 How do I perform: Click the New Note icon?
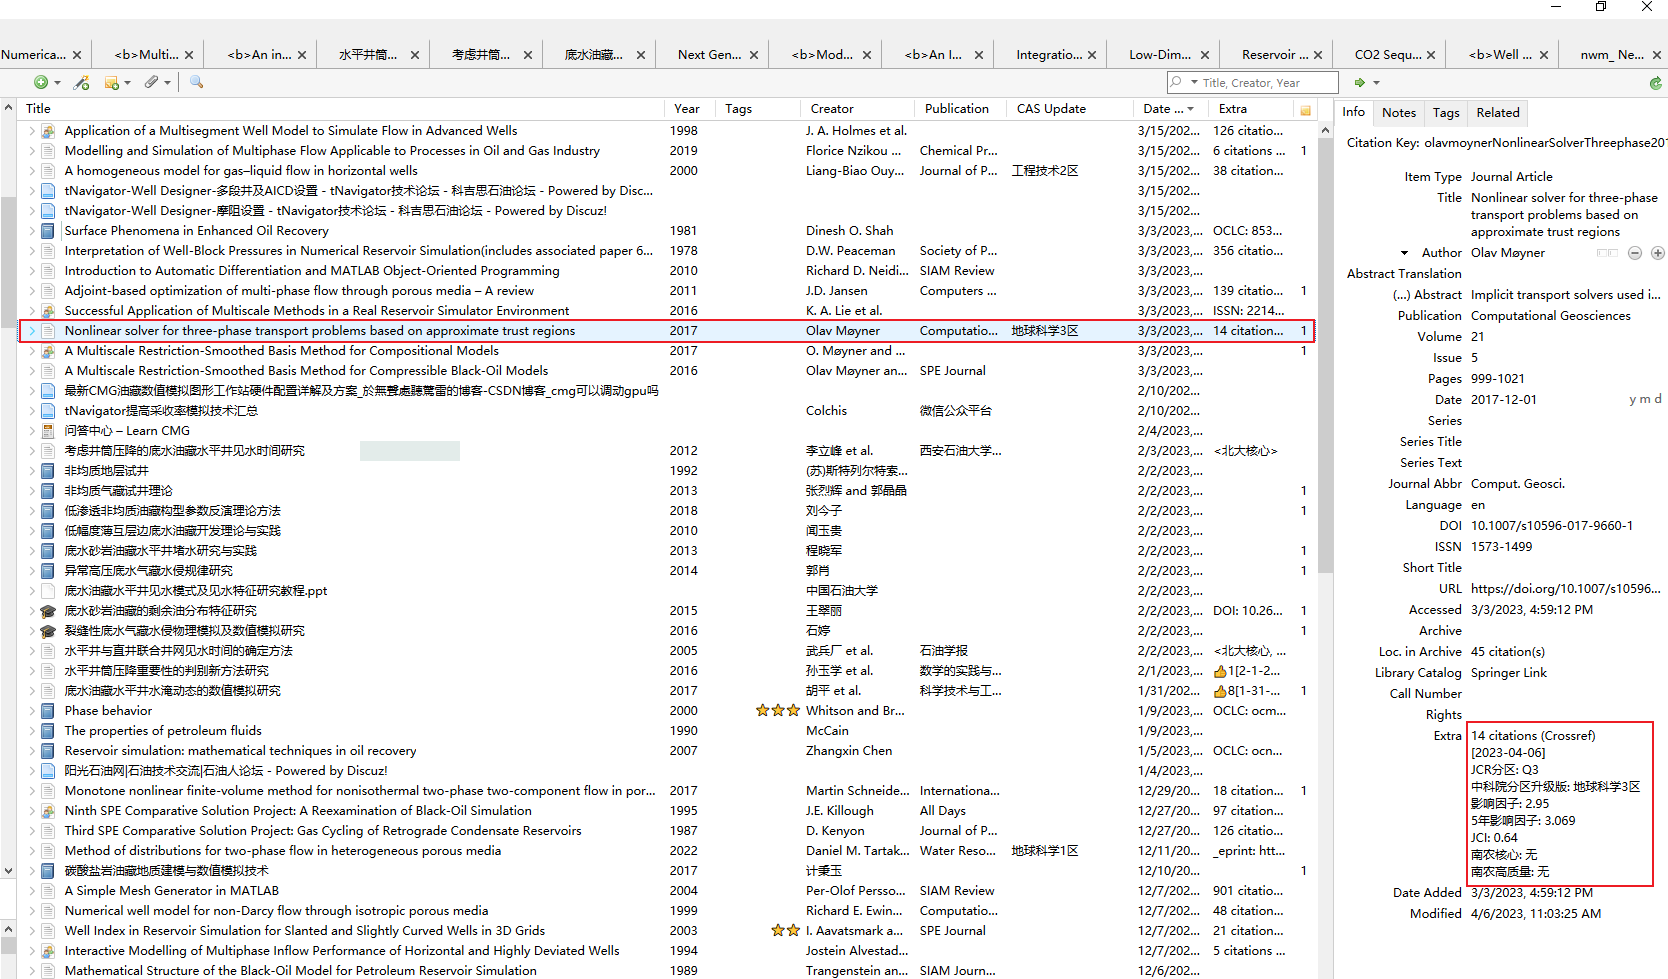(x=111, y=82)
